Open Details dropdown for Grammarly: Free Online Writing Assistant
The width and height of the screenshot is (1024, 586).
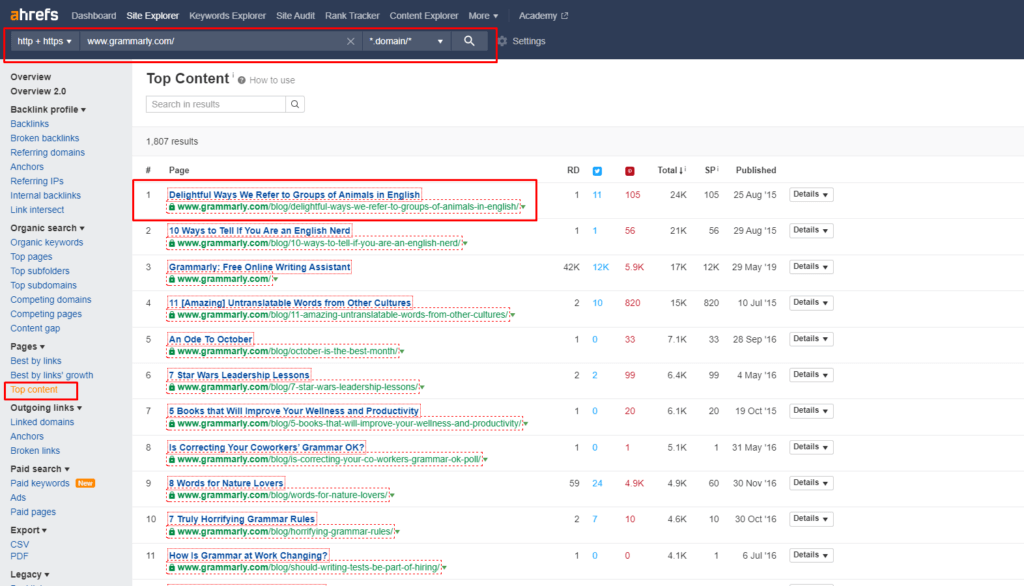click(811, 267)
